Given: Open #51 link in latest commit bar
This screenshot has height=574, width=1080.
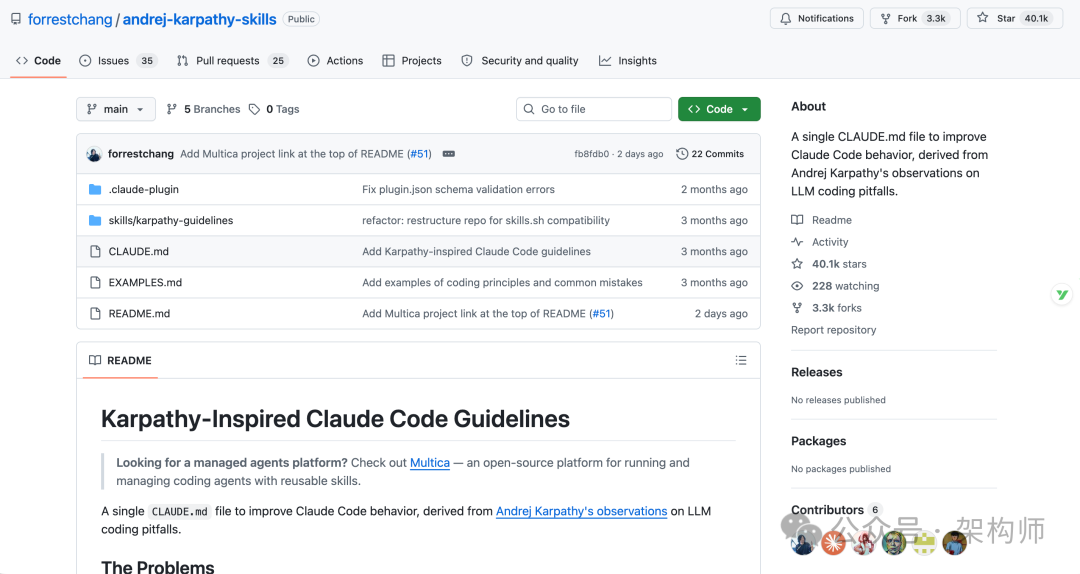Looking at the screenshot, I should [419, 154].
